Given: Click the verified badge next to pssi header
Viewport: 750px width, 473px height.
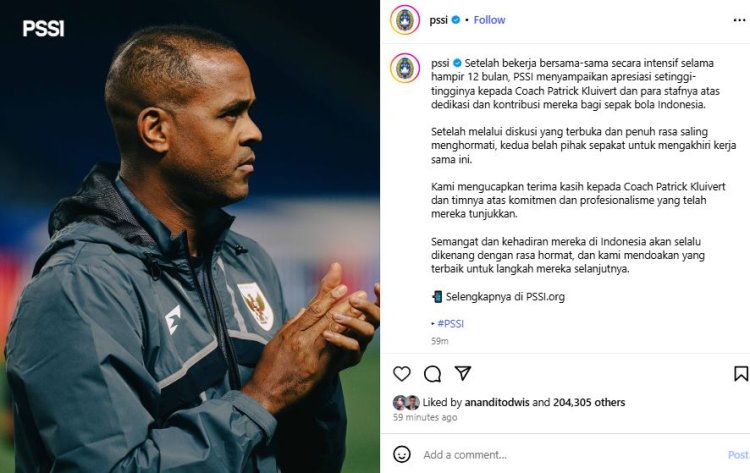Looking at the screenshot, I should [x=456, y=20].
